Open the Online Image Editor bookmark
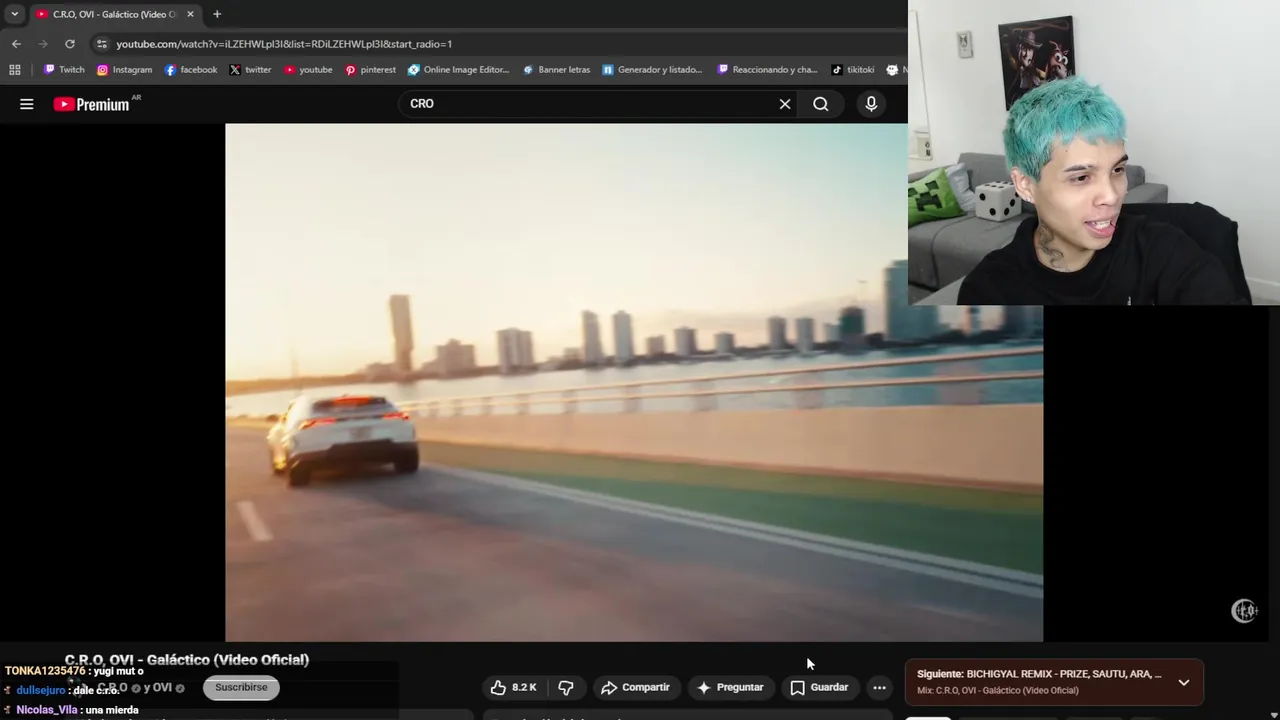The height and width of the screenshot is (720, 1280). point(458,70)
